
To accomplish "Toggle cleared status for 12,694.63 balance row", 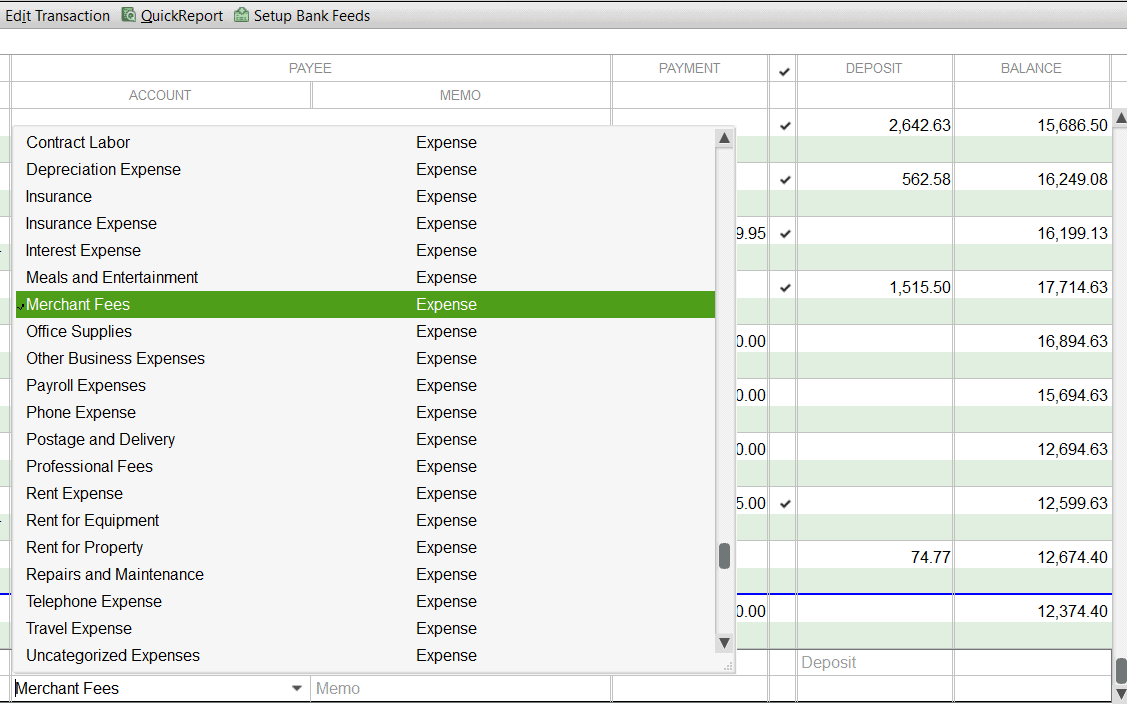I will click(x=783, y=449).
